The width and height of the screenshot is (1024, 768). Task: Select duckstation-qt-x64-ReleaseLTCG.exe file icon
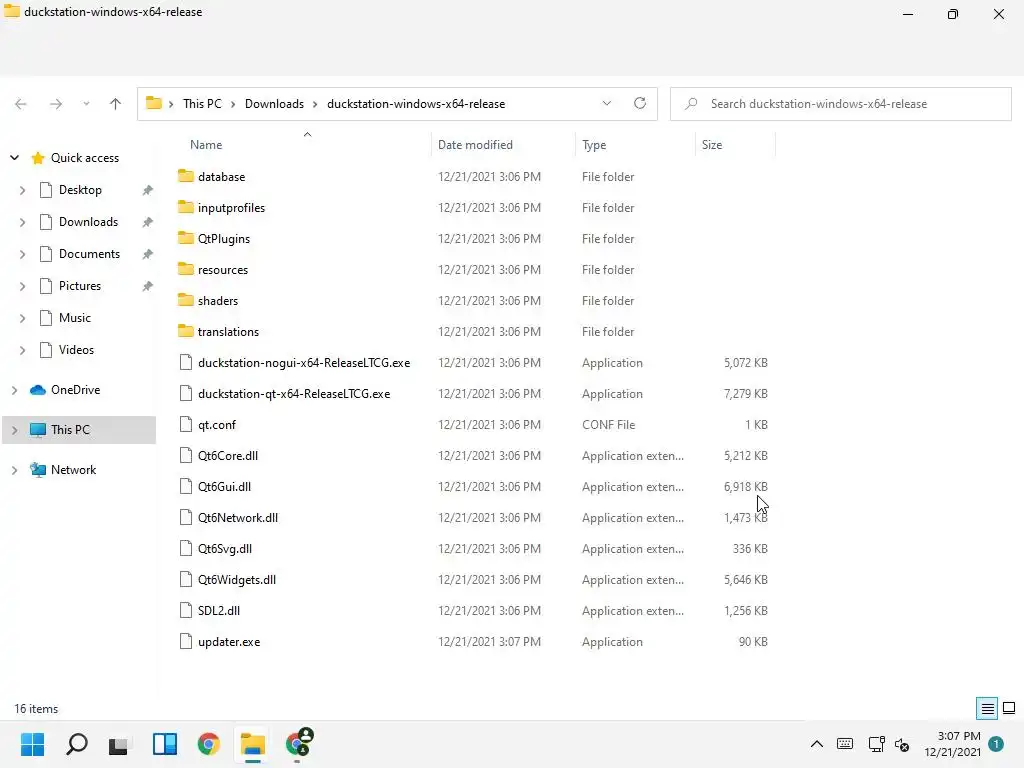pos(185,394)
